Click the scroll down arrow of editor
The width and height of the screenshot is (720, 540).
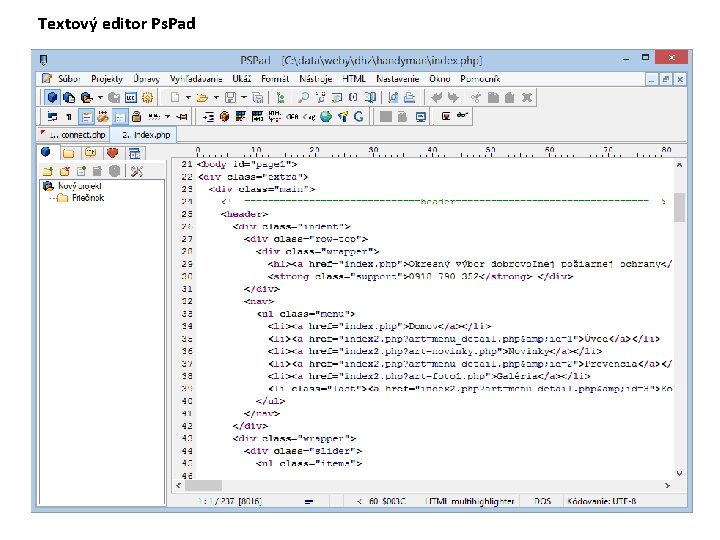click(x=679, y=473)
